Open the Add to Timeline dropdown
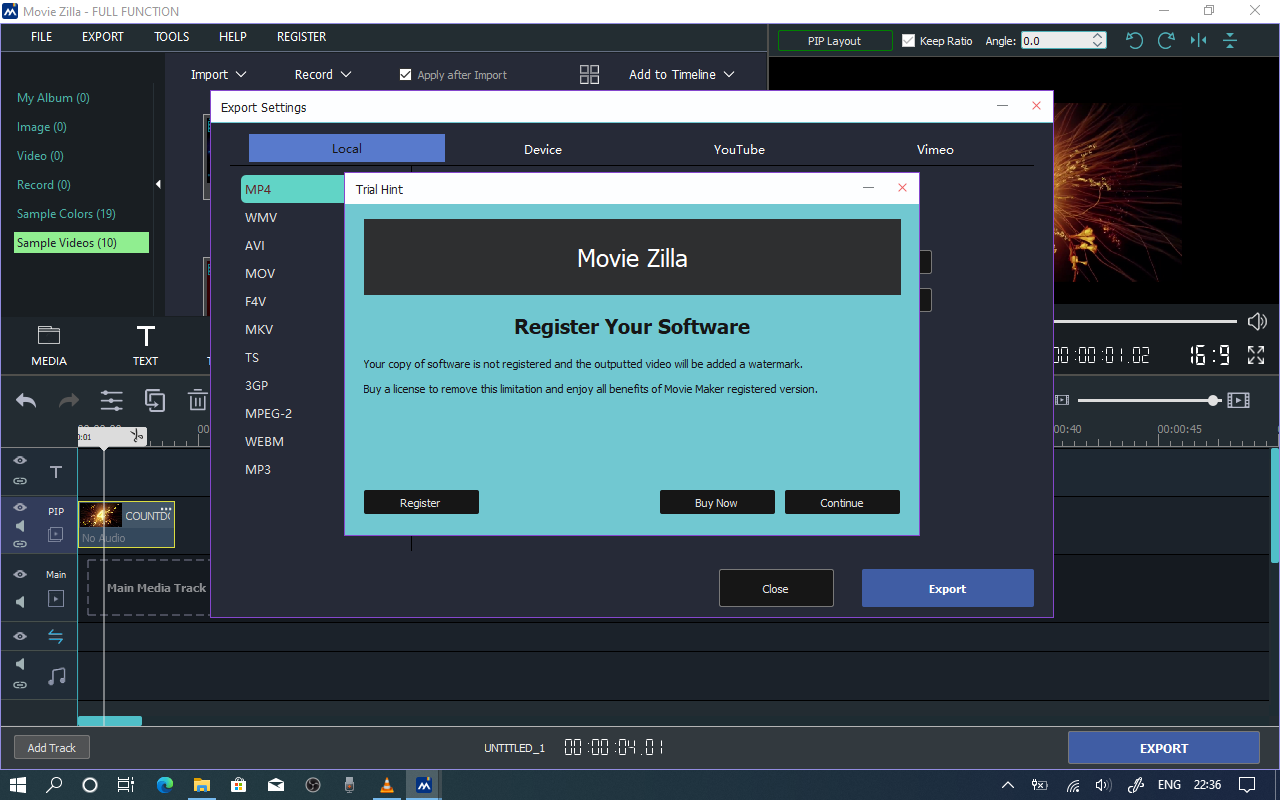The width and height of the screenshot is (1280, 800). tap(682, 75)
